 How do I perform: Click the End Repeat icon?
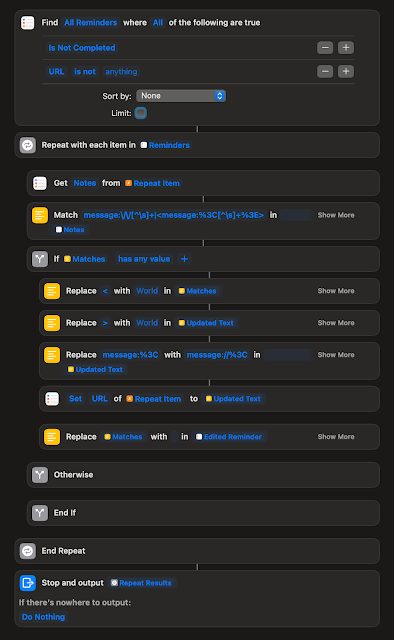point(28,551)
